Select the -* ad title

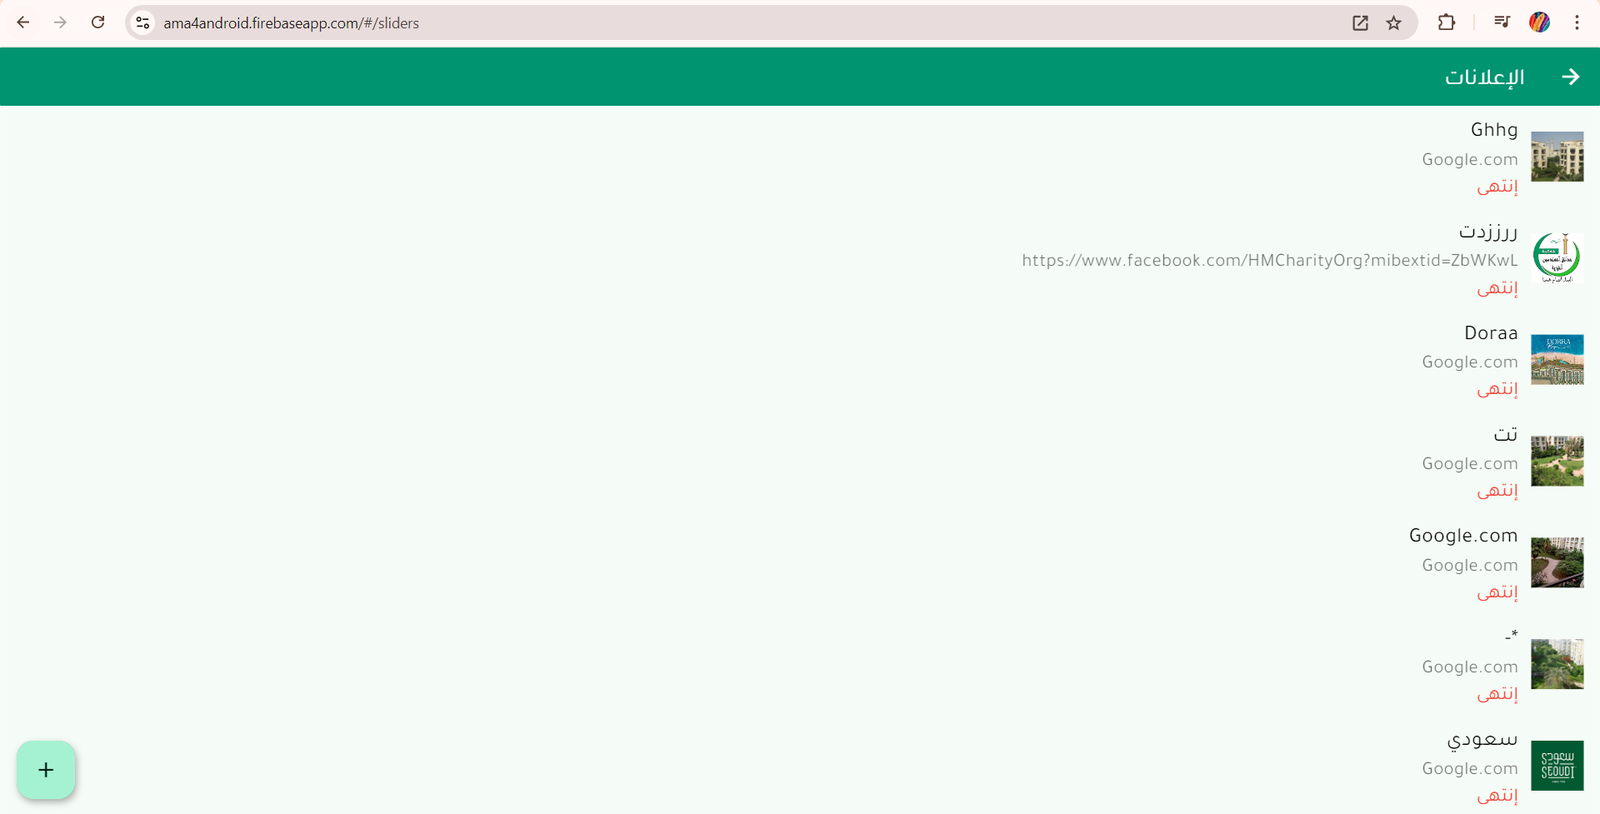pyautogui.click(x=1511, y=636)
